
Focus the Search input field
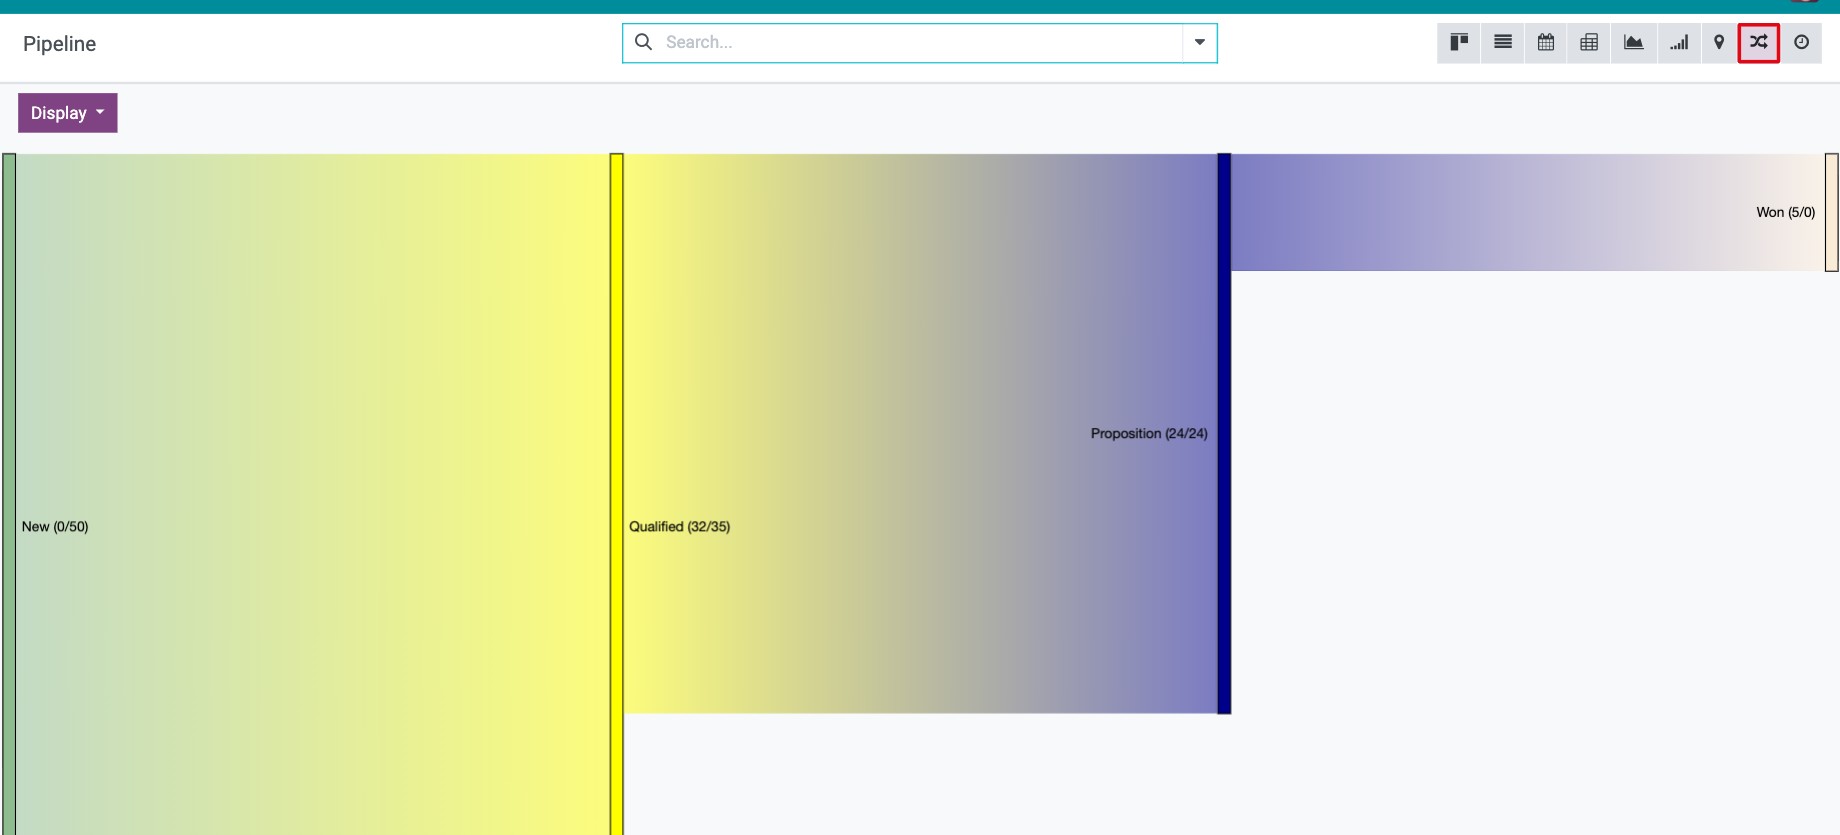(x=920, y=43)
